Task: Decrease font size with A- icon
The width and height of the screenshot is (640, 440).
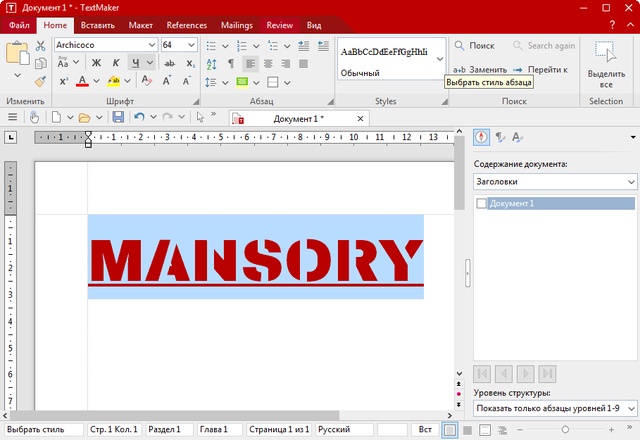Action: [187, 81]
